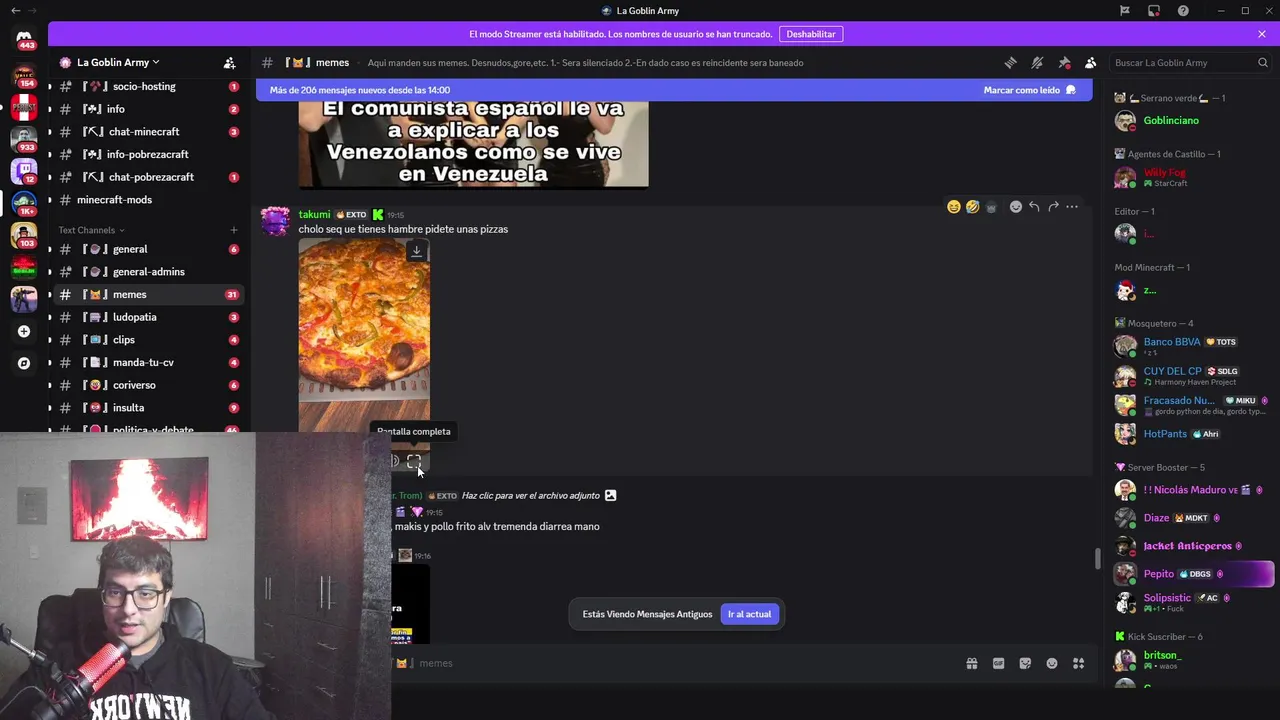Open the chat-minecraft channel
The height and width of the screenshot is (720, 1280).
click(147, 132)
